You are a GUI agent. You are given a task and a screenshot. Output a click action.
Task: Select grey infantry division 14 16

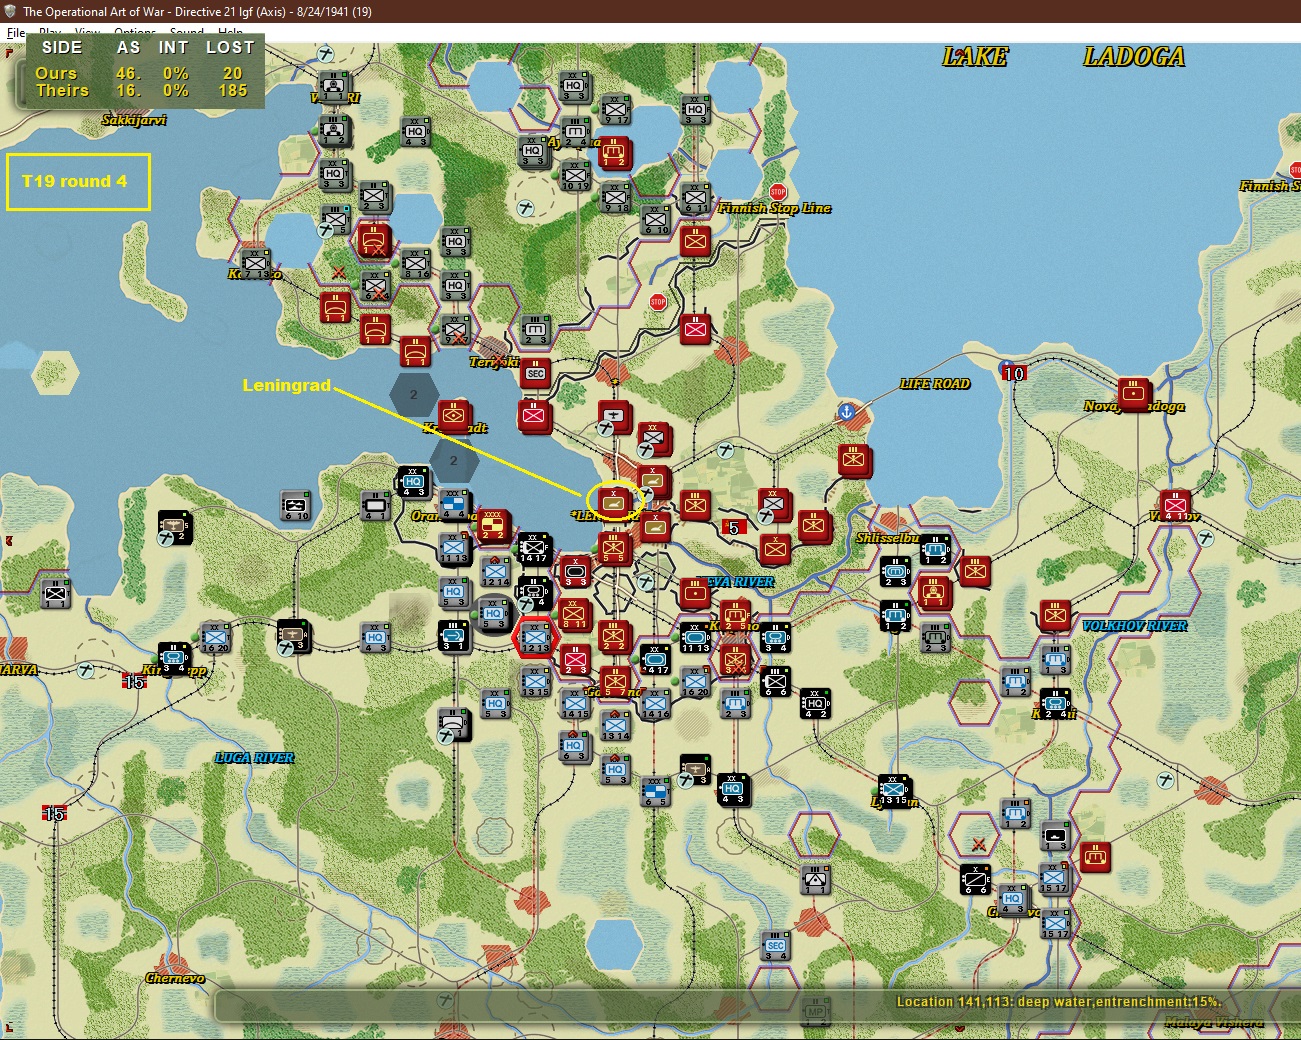(x=655, y=703)
